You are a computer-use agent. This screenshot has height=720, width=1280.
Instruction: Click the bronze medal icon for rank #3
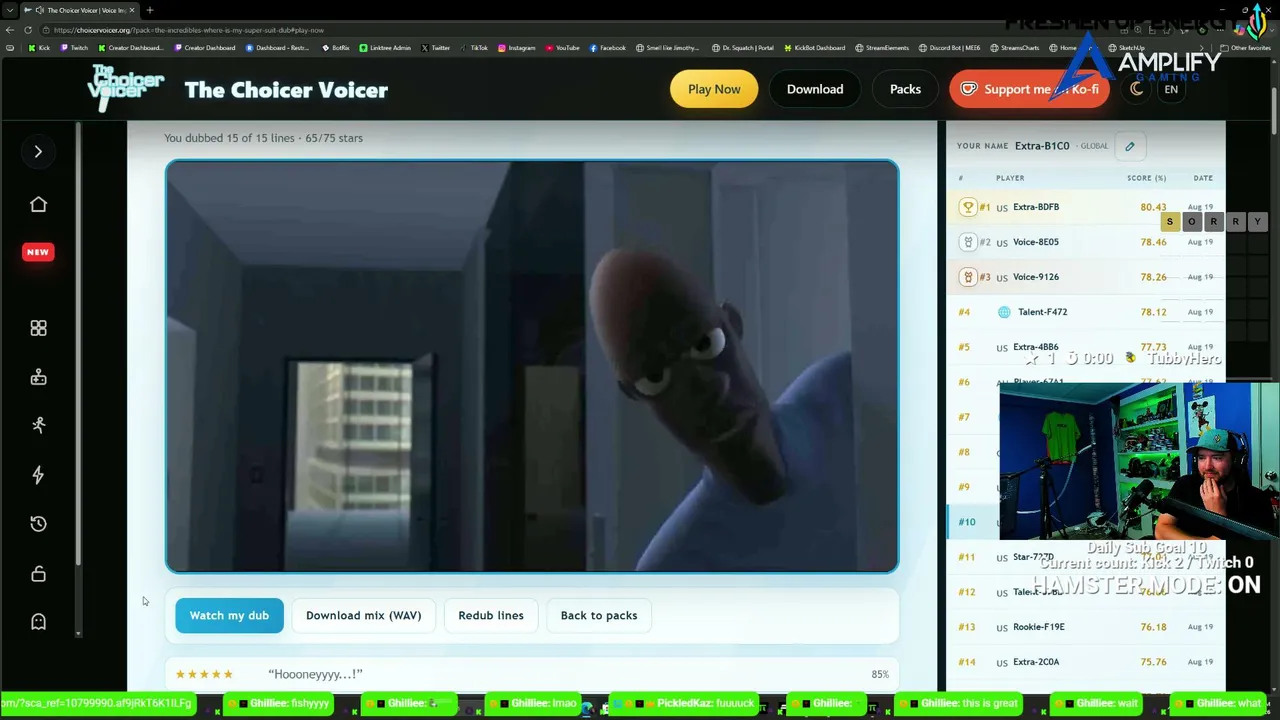(967, 277)
